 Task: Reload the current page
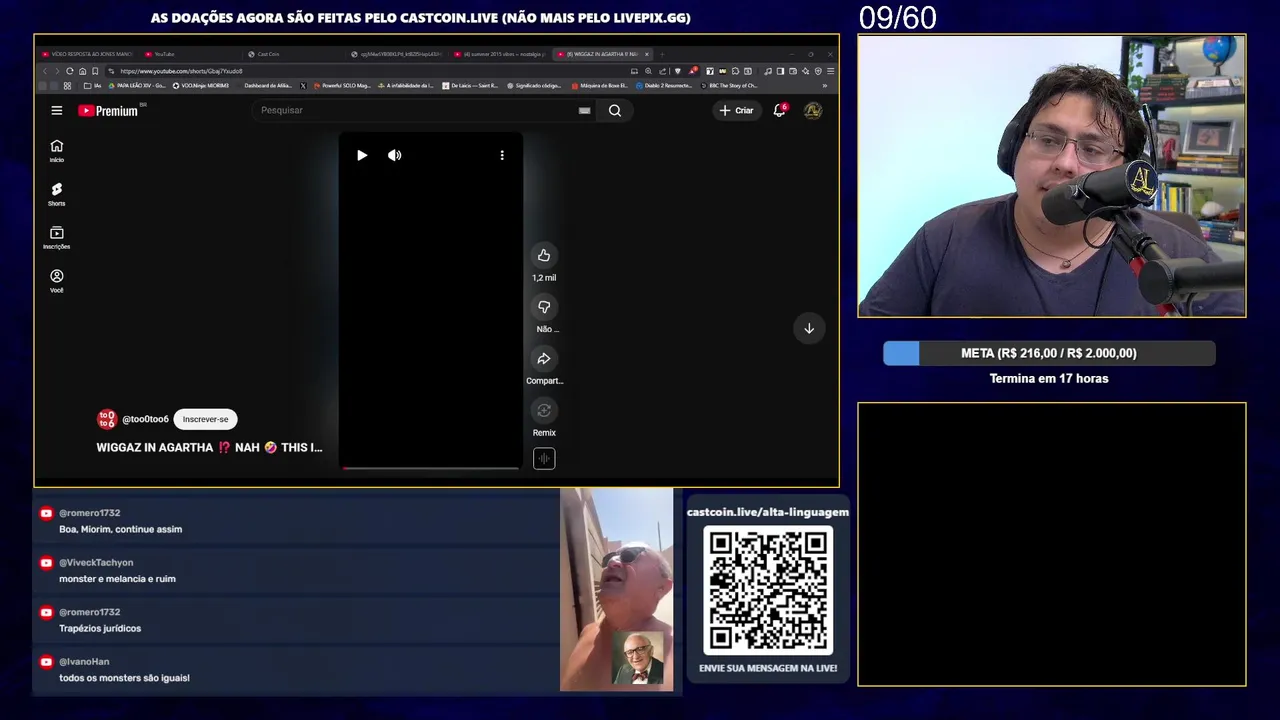[x=69, y=71]
